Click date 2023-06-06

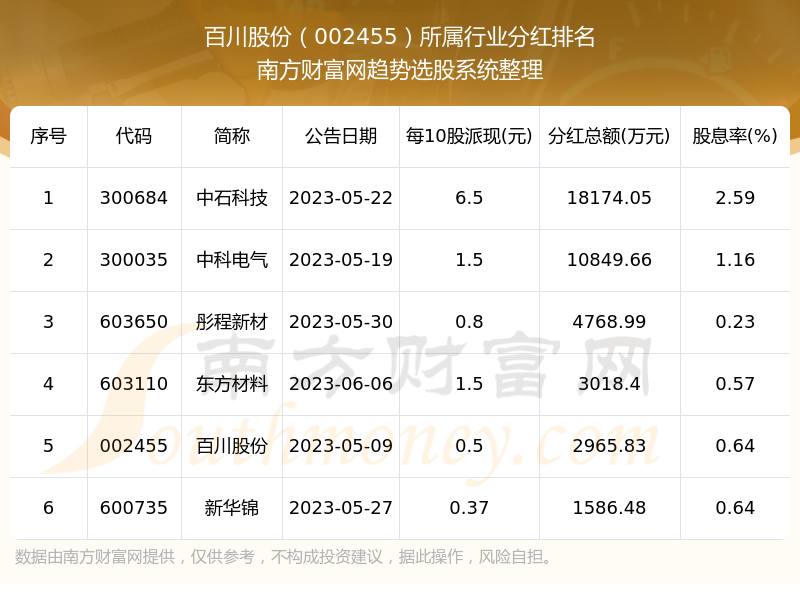click(x=341, y=384)
